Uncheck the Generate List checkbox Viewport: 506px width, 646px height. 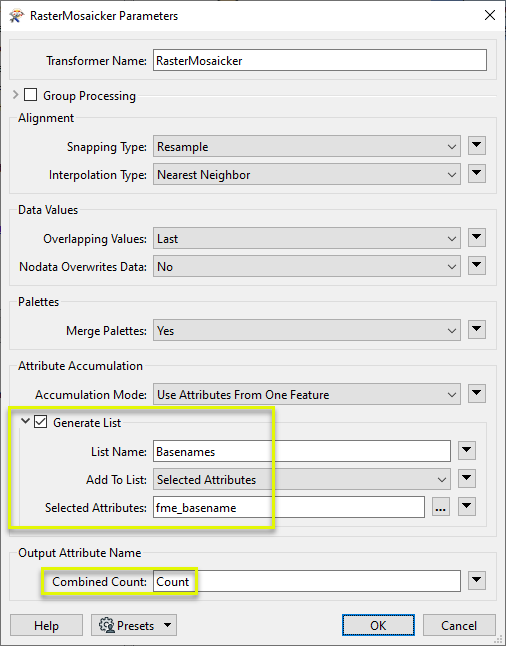coord(40,421)
